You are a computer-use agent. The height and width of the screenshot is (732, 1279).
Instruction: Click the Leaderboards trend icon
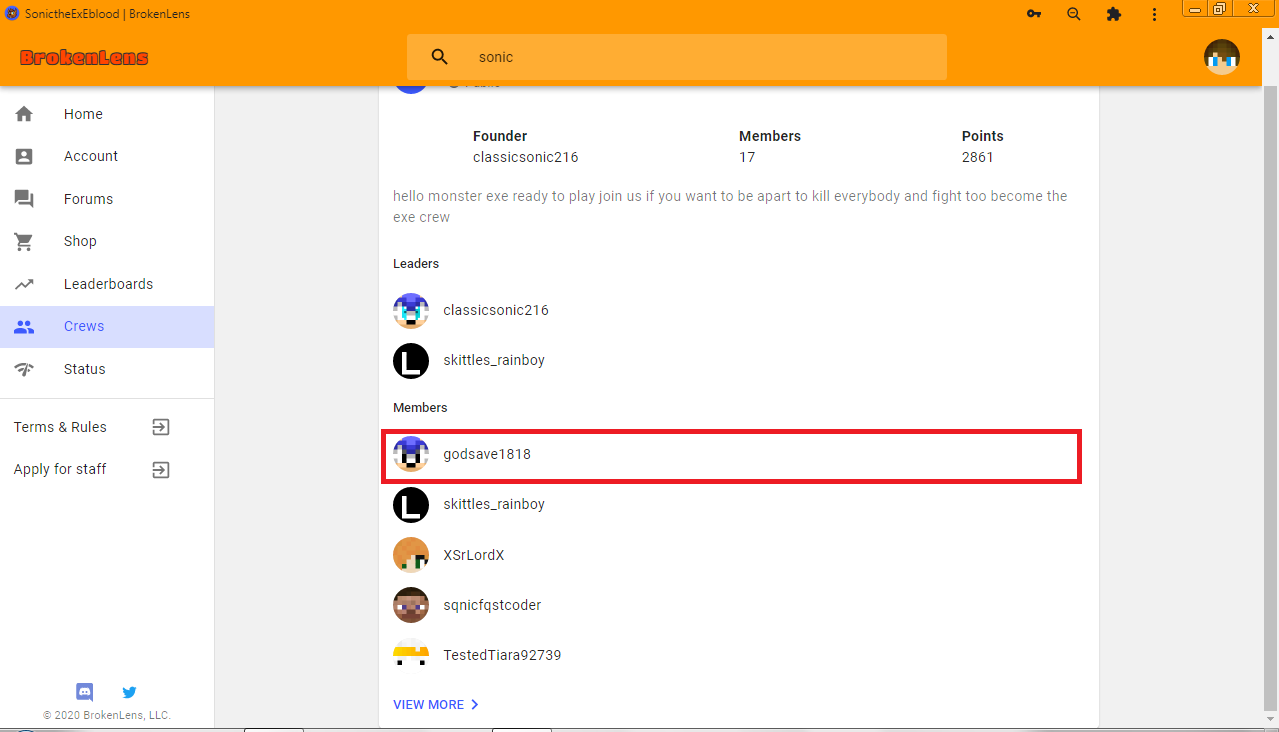24,284
